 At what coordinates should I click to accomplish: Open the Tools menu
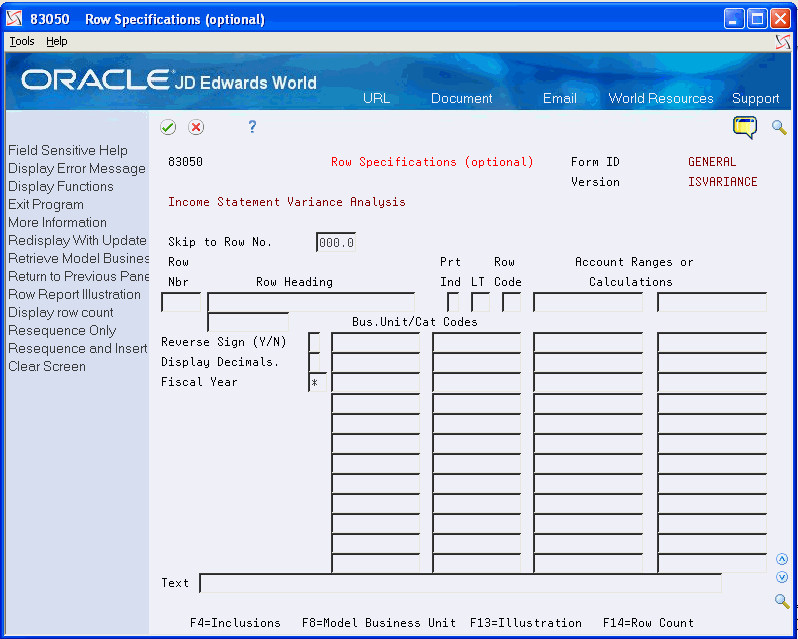[22, 41]
